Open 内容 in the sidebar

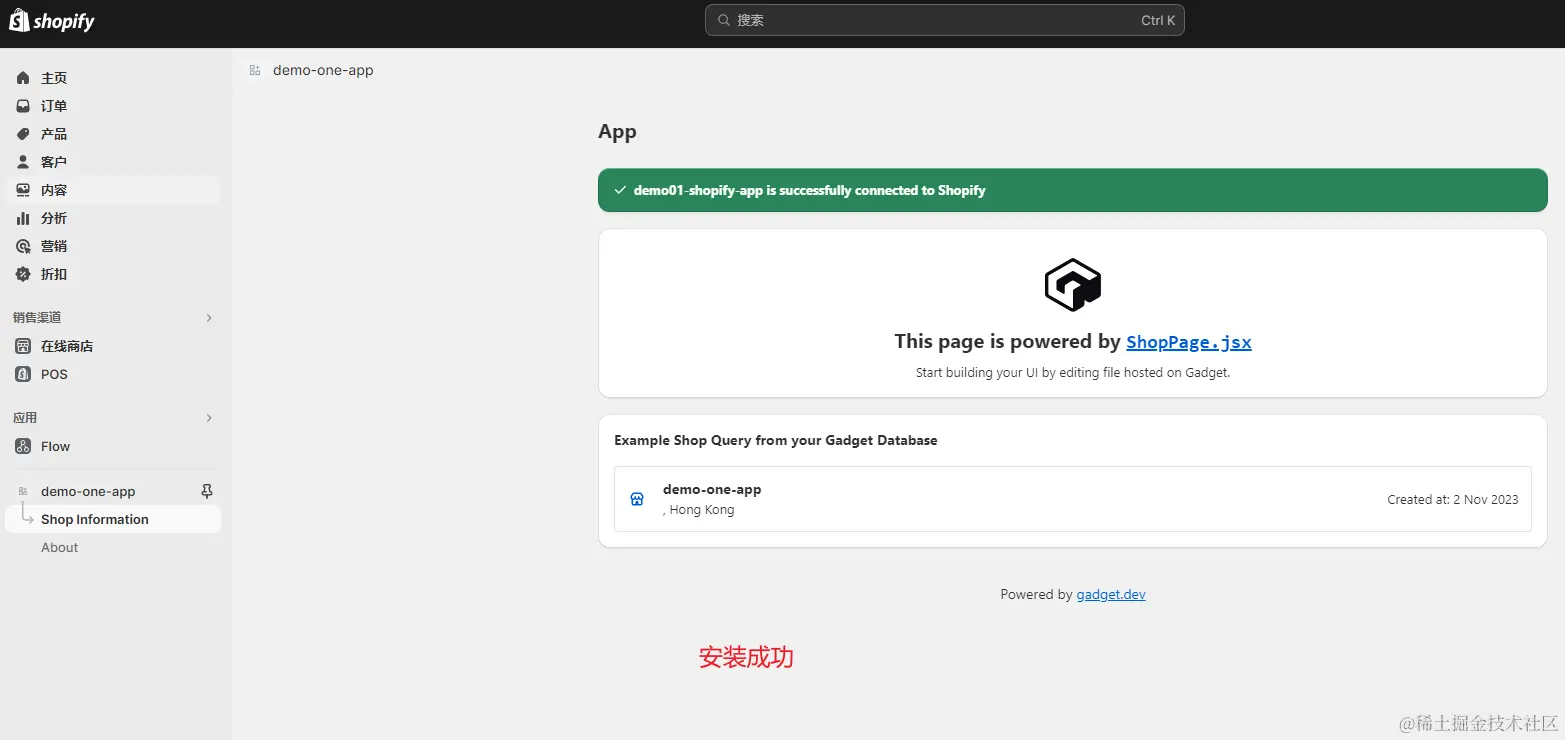pyautogui.click(x=54, y=190)
